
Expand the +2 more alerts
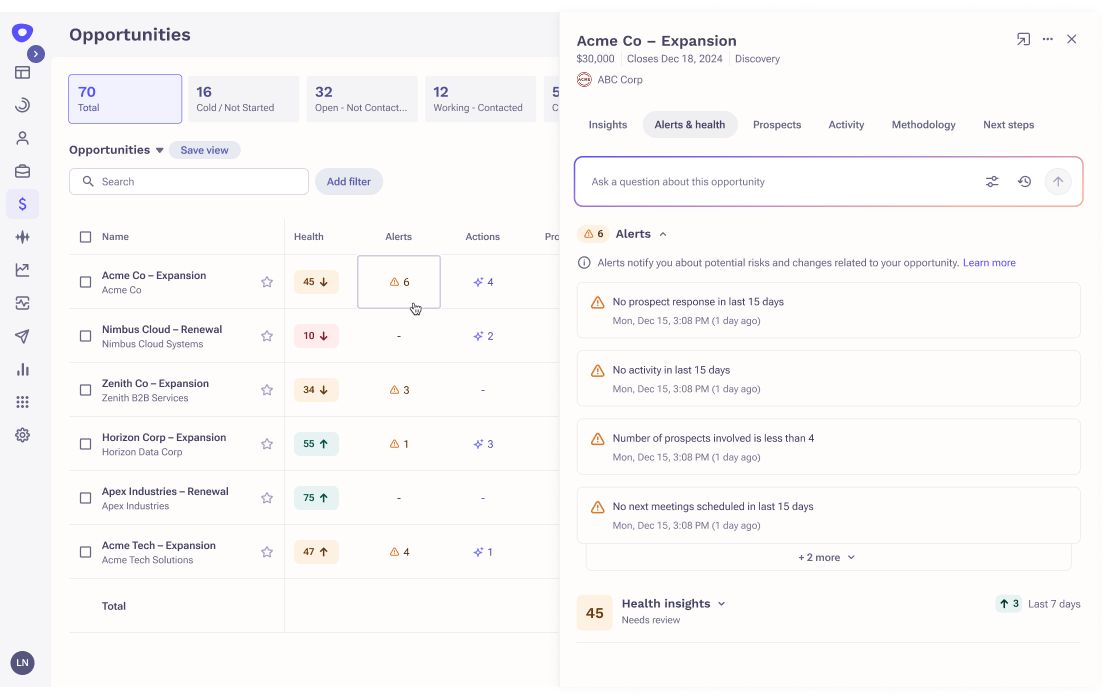(826, 557)
